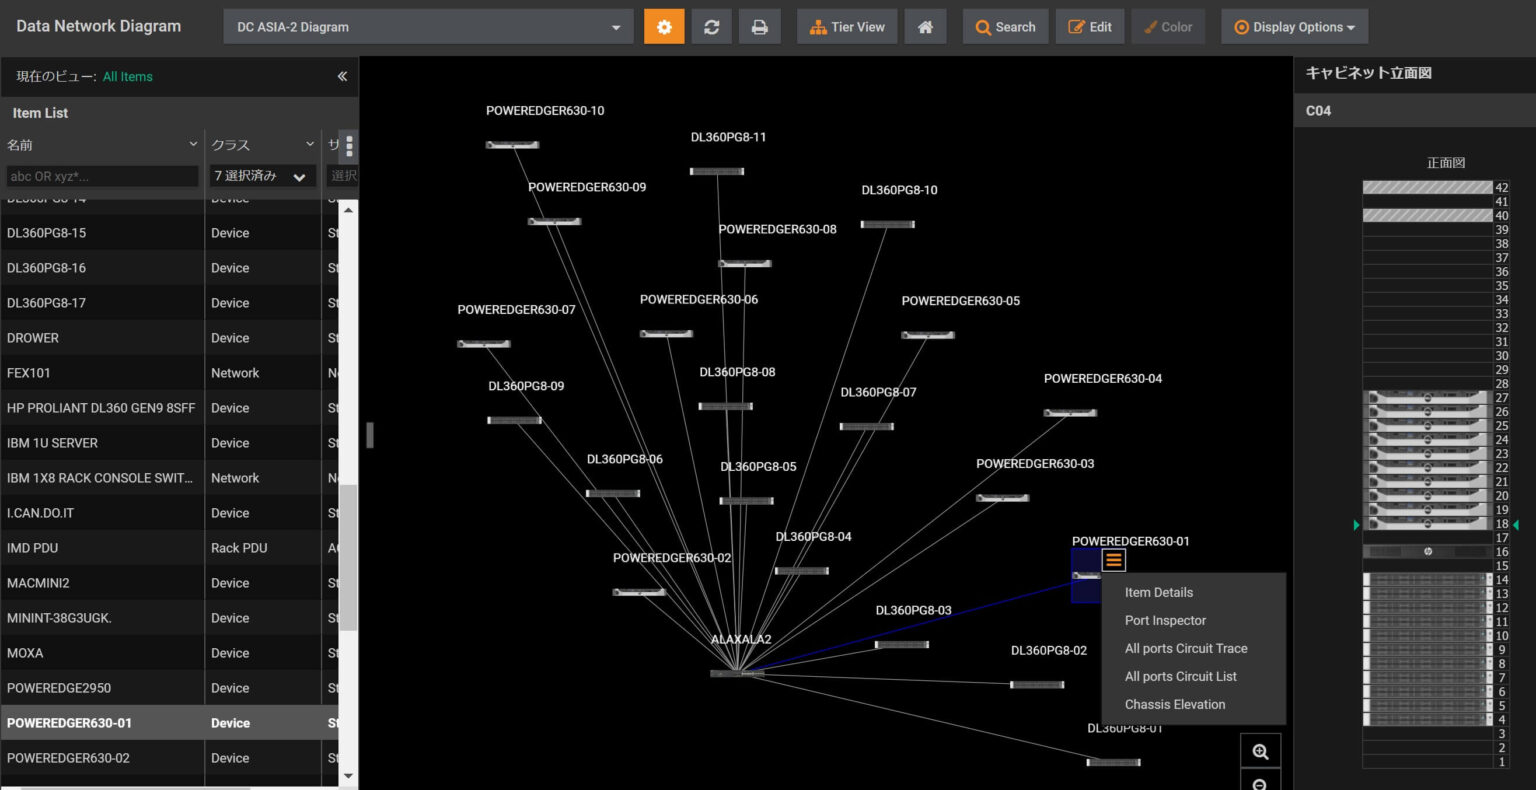
Task: Click the zoom-in magnifier on diagram
Action: point(1260,751)
